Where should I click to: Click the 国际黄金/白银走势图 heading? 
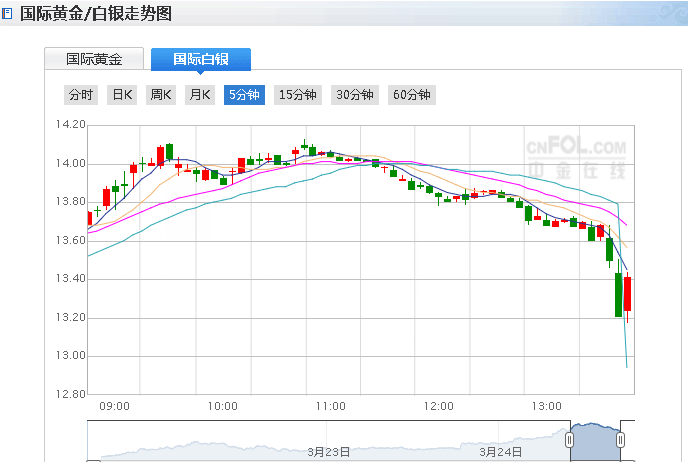[x=96, y=14]
